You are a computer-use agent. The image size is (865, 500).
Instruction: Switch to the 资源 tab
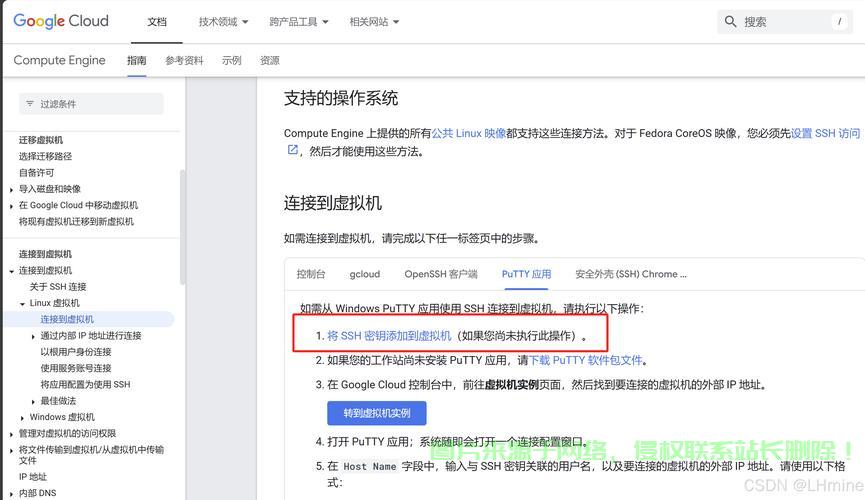click(x=270, y=60)
